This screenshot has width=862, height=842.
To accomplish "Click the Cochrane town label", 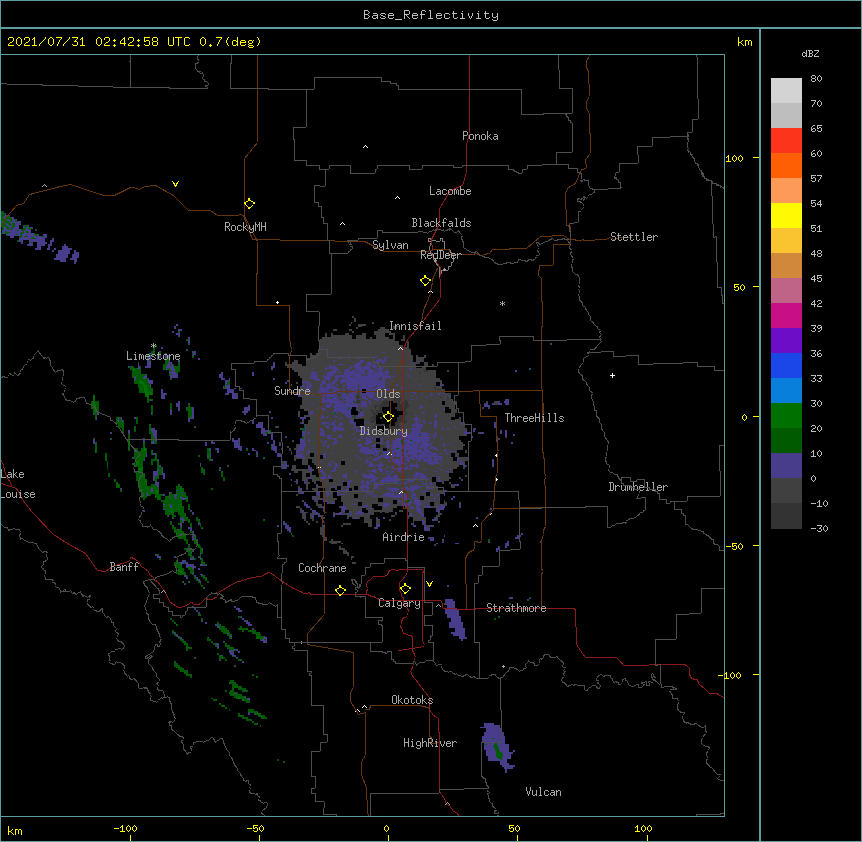I will pos(322,568).
